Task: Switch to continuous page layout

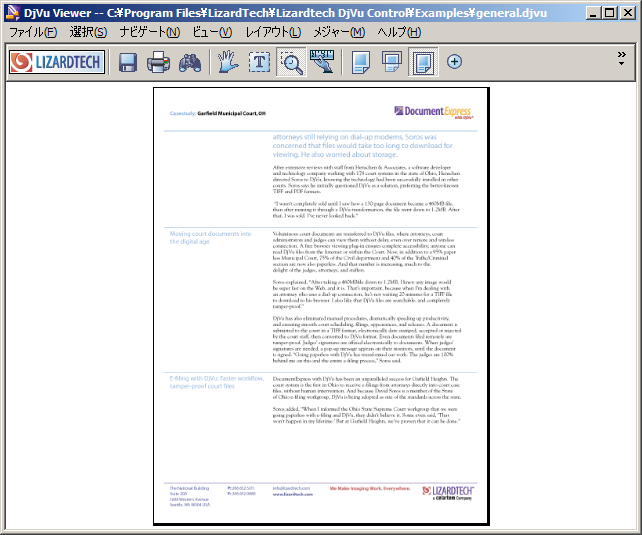Action: [x=391, y=62]
